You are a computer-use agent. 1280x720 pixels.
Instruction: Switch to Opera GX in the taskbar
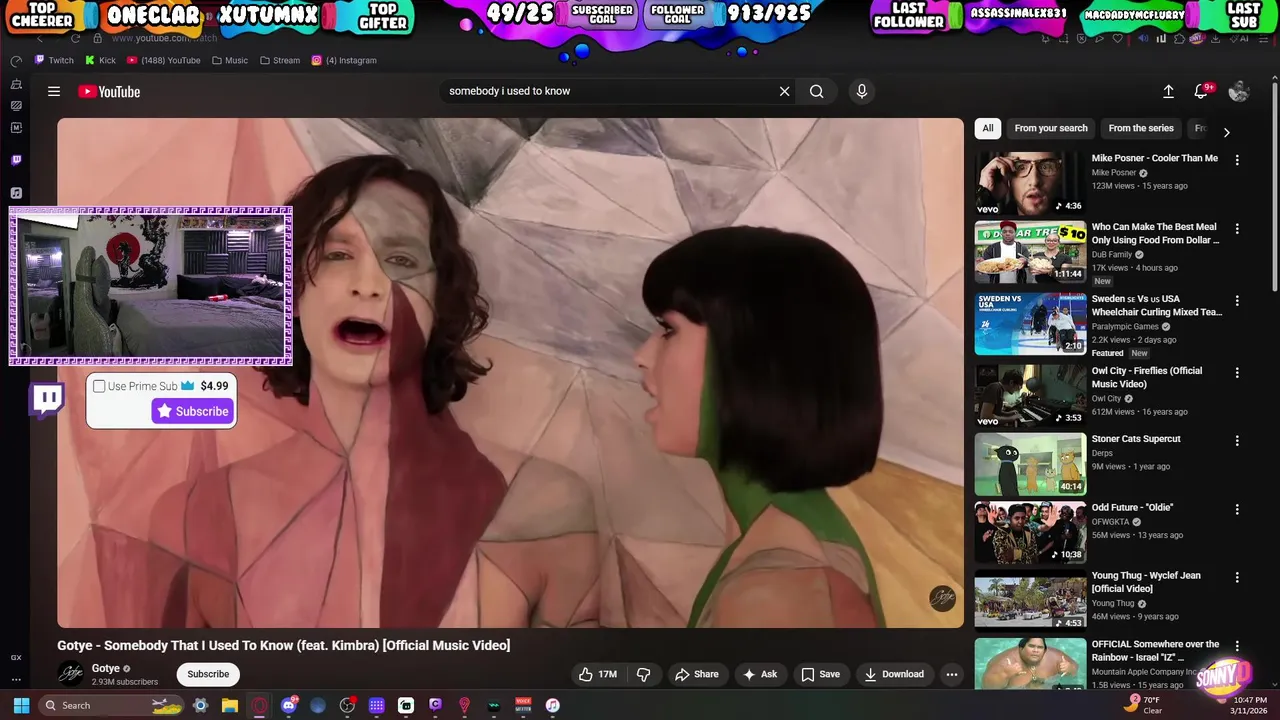(260, 705)
